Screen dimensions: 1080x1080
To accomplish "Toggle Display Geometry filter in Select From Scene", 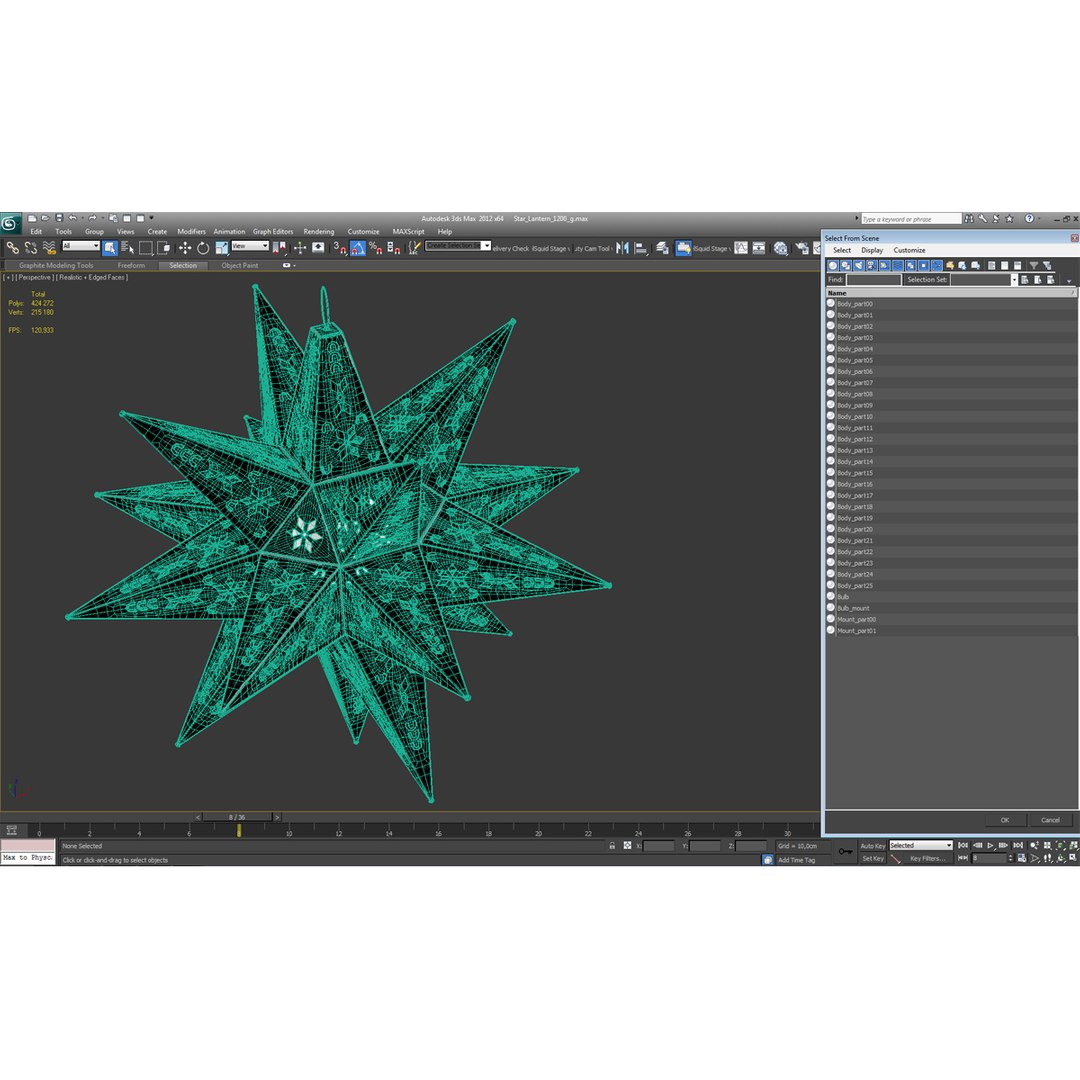I will pyautogui.click(x=833, y=265).
